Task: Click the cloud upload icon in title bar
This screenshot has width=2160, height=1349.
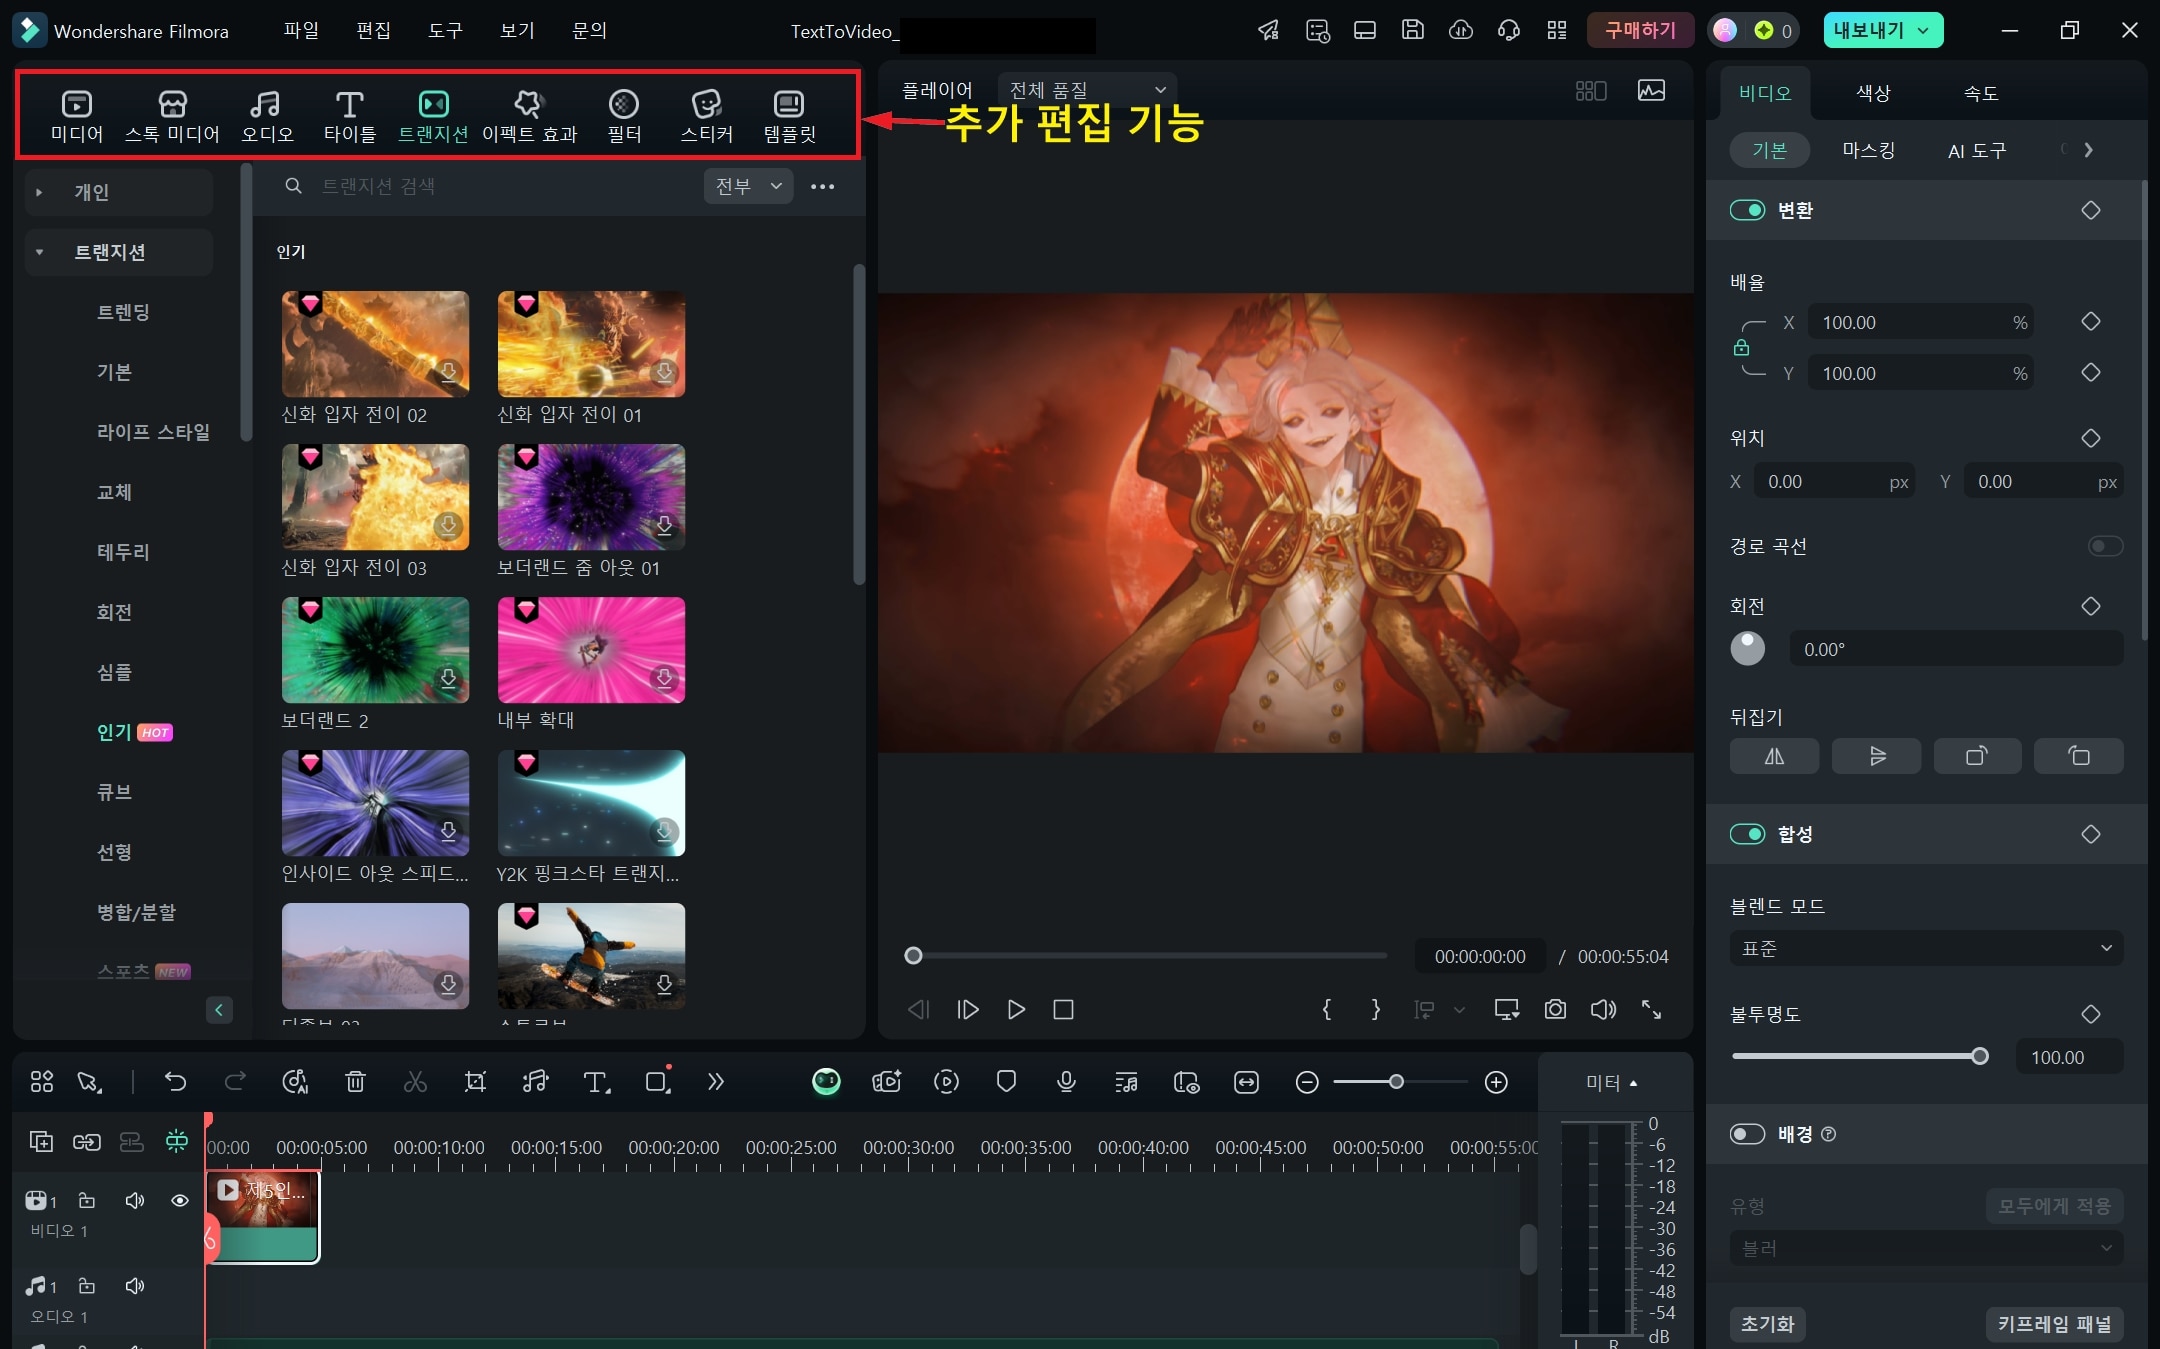Action: pos(1460,30)
